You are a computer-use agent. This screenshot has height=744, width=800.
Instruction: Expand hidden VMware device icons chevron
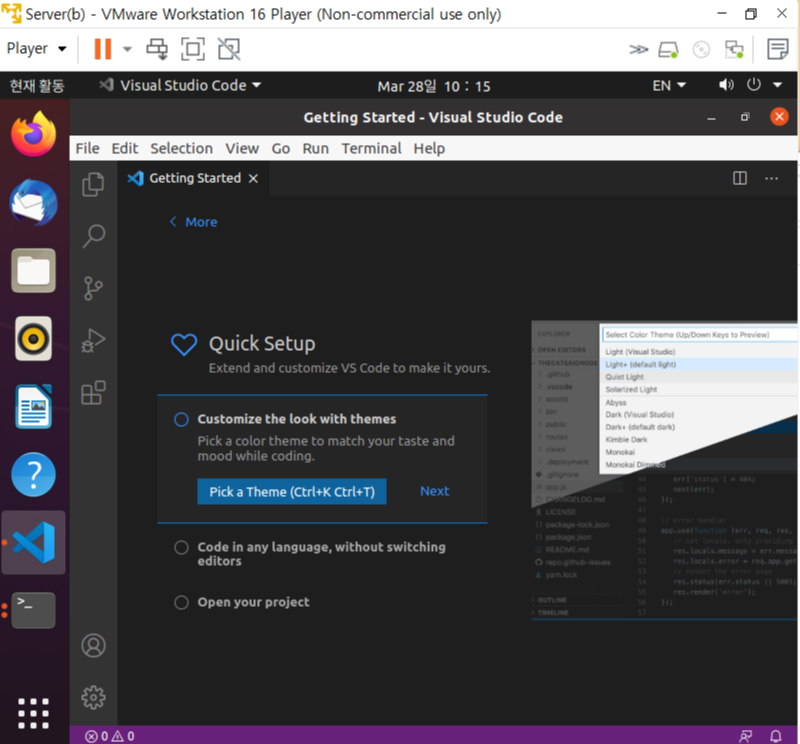638,49
